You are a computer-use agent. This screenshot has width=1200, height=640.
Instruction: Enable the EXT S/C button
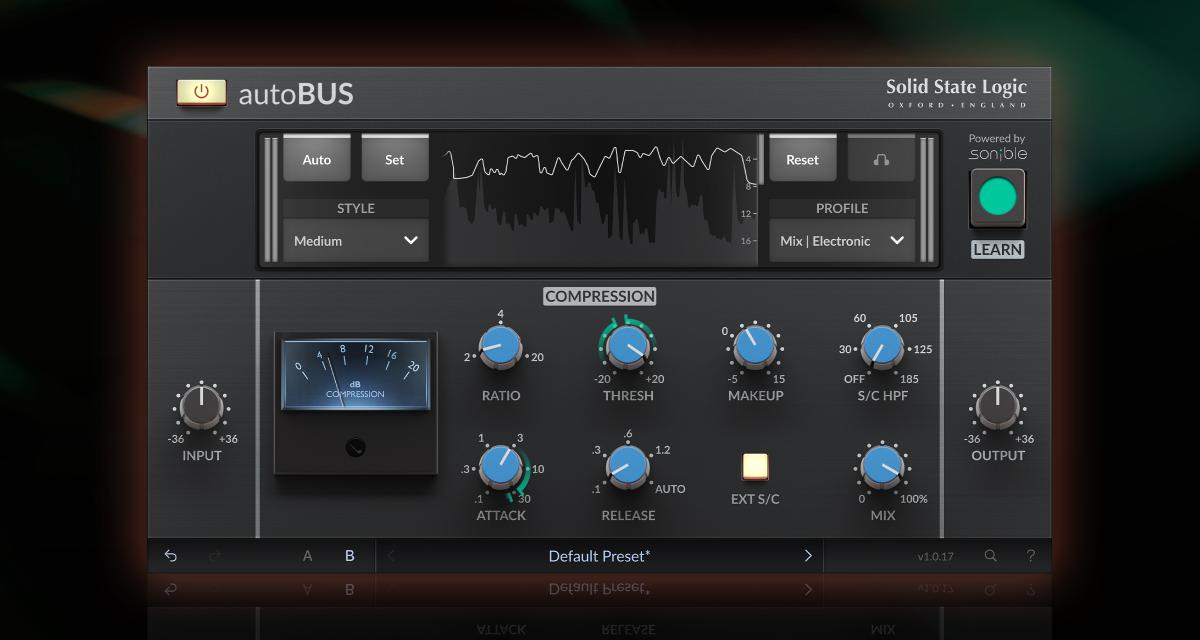click(754, 466)
